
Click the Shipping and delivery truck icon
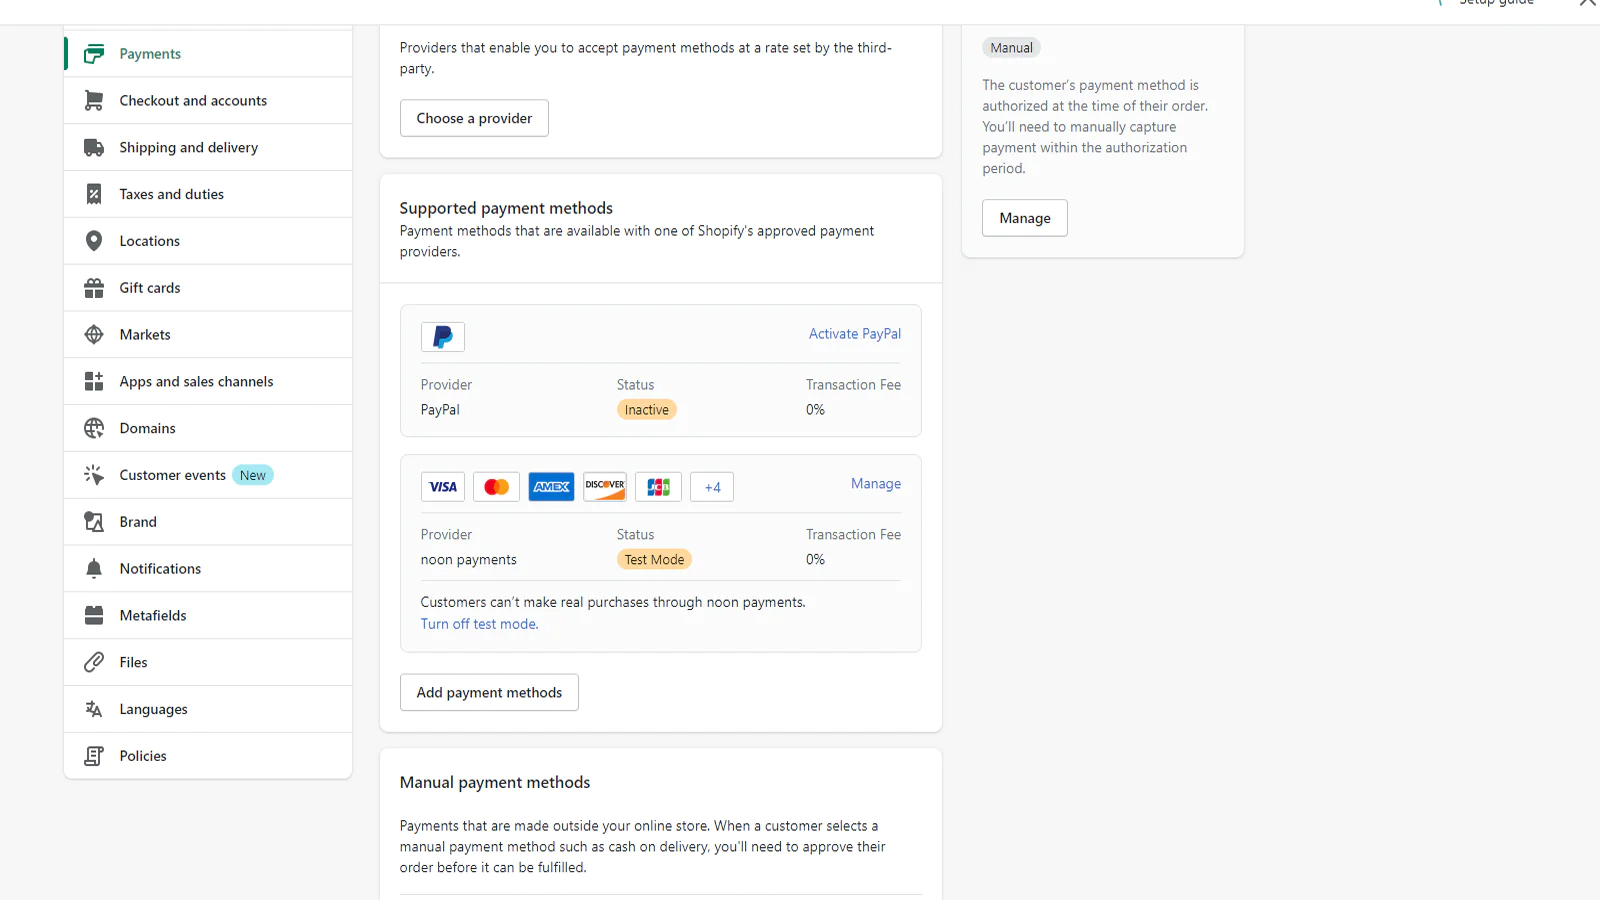[94, 148]
